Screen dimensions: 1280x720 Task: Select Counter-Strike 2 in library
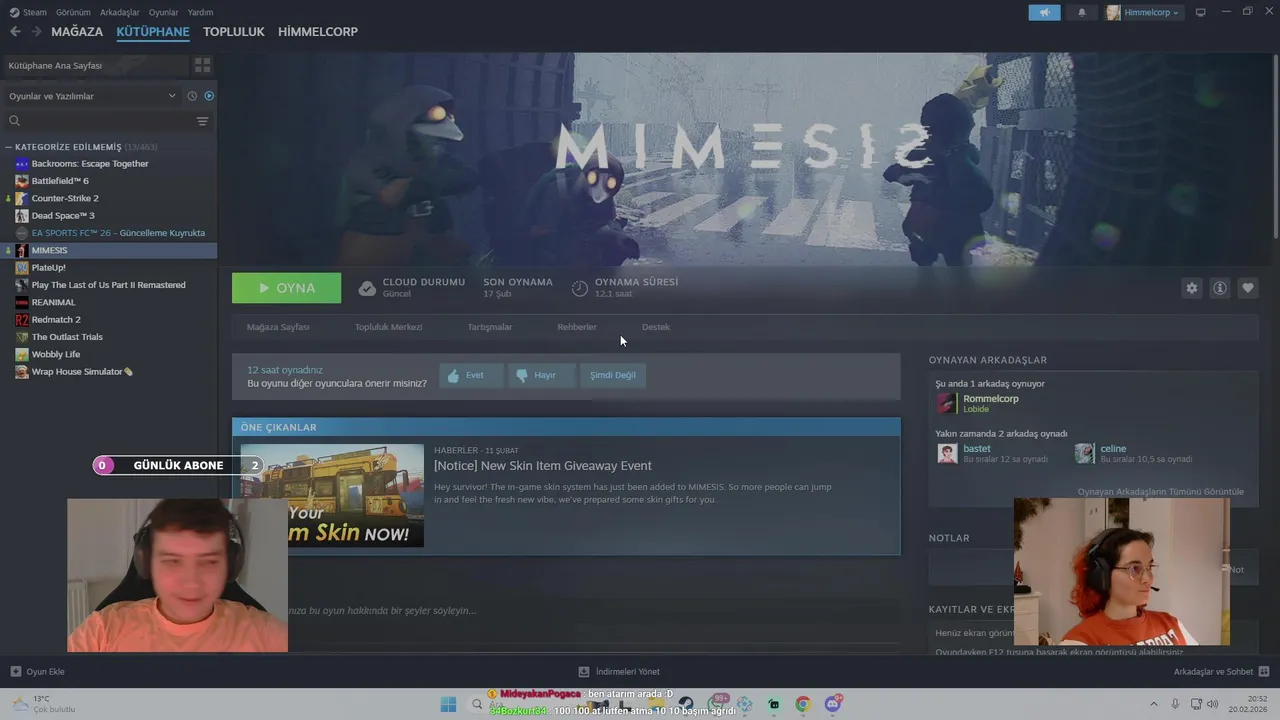tap(65, 198)
